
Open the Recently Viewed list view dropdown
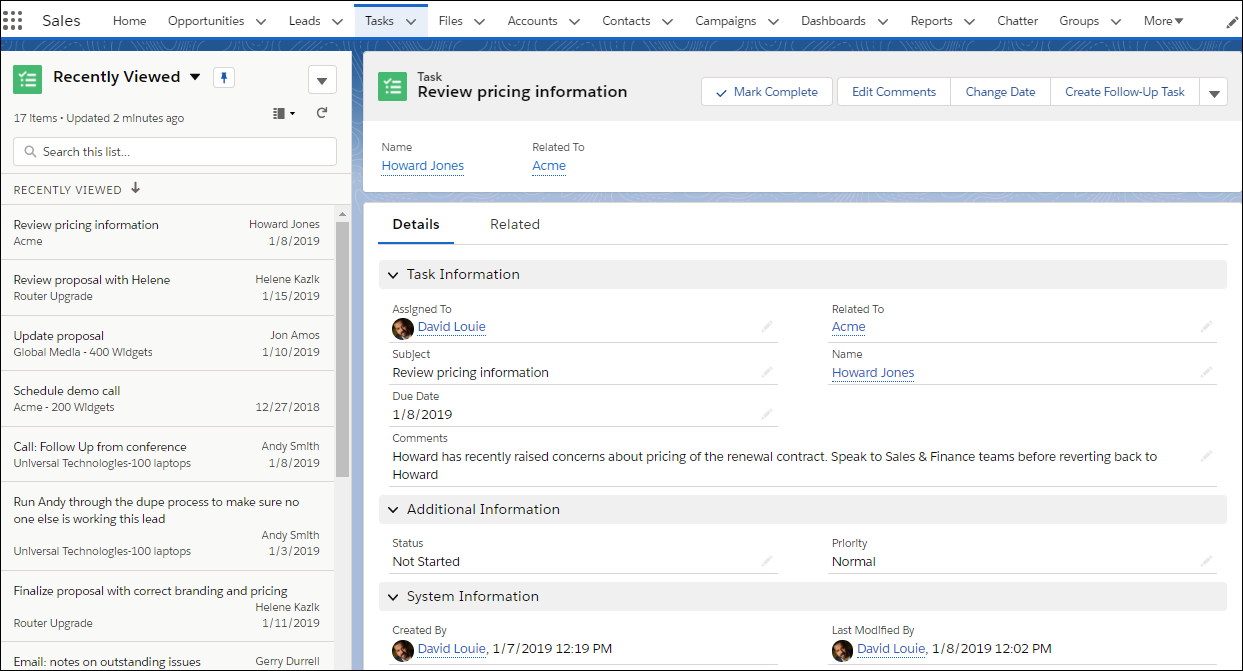point(195,77)
